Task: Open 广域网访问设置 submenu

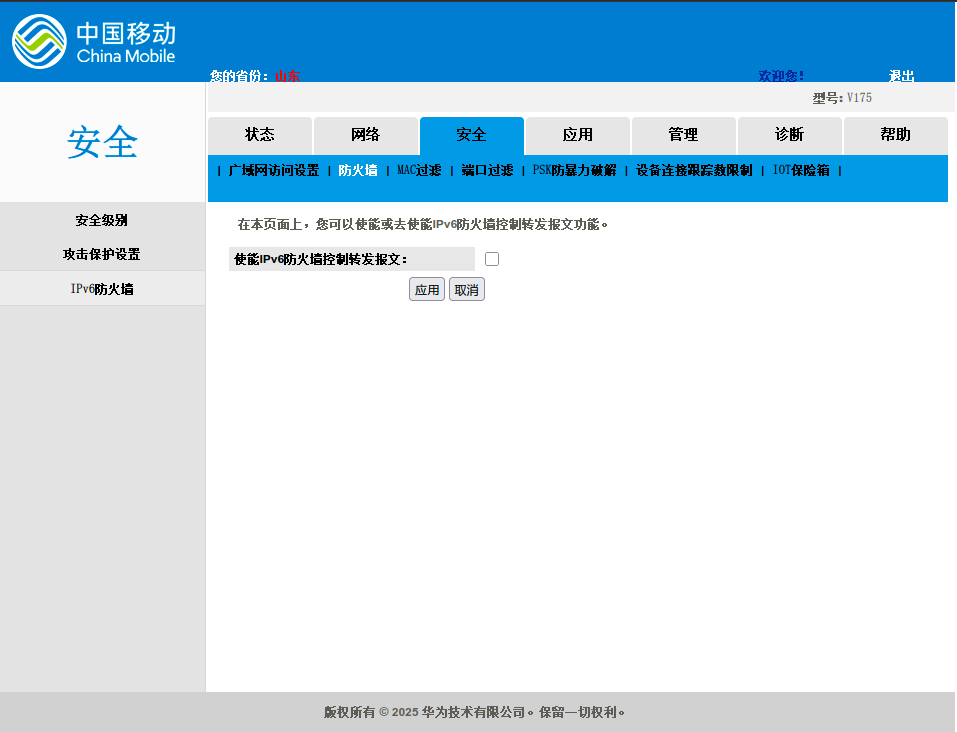Action: tap(274, 171)
